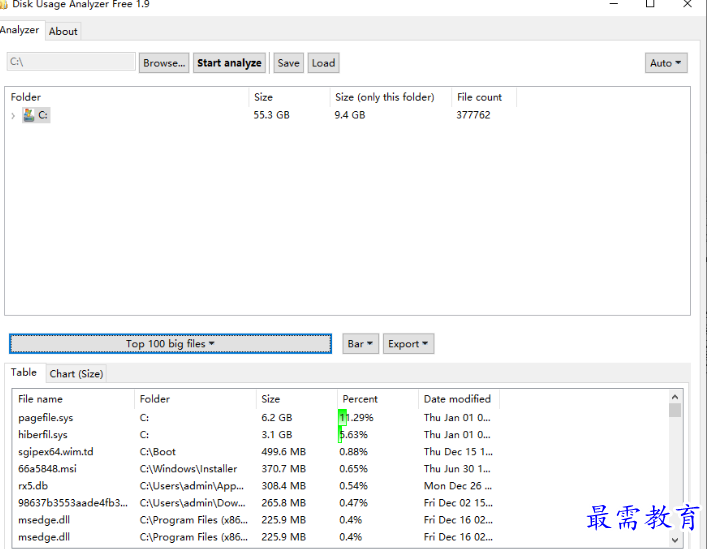Image resolution: width=708 pixels, height=549 pixels.
Task: Click the 9.4 GB folder-only size
Action: point(350,115)
